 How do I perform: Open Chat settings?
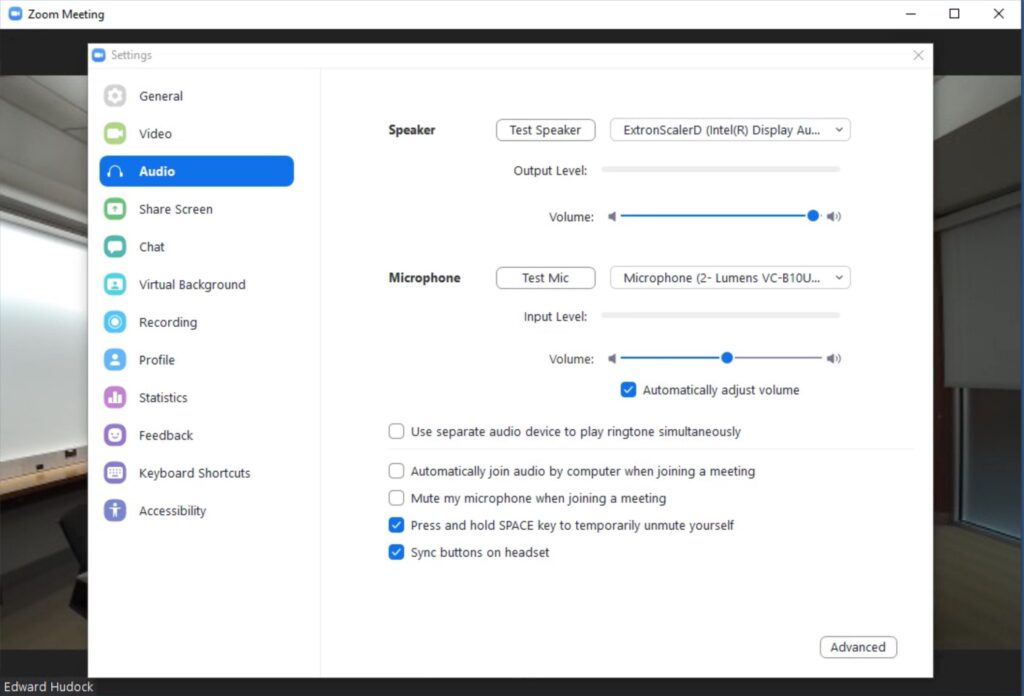tap(197, 247)
